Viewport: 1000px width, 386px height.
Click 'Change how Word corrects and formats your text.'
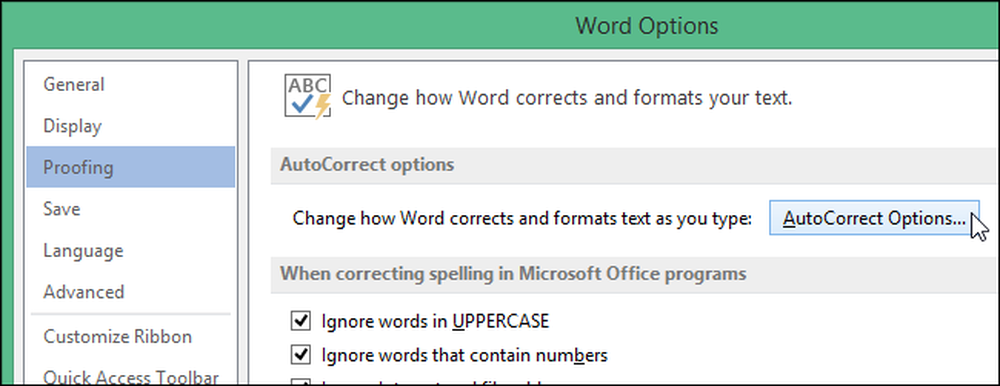567,98
